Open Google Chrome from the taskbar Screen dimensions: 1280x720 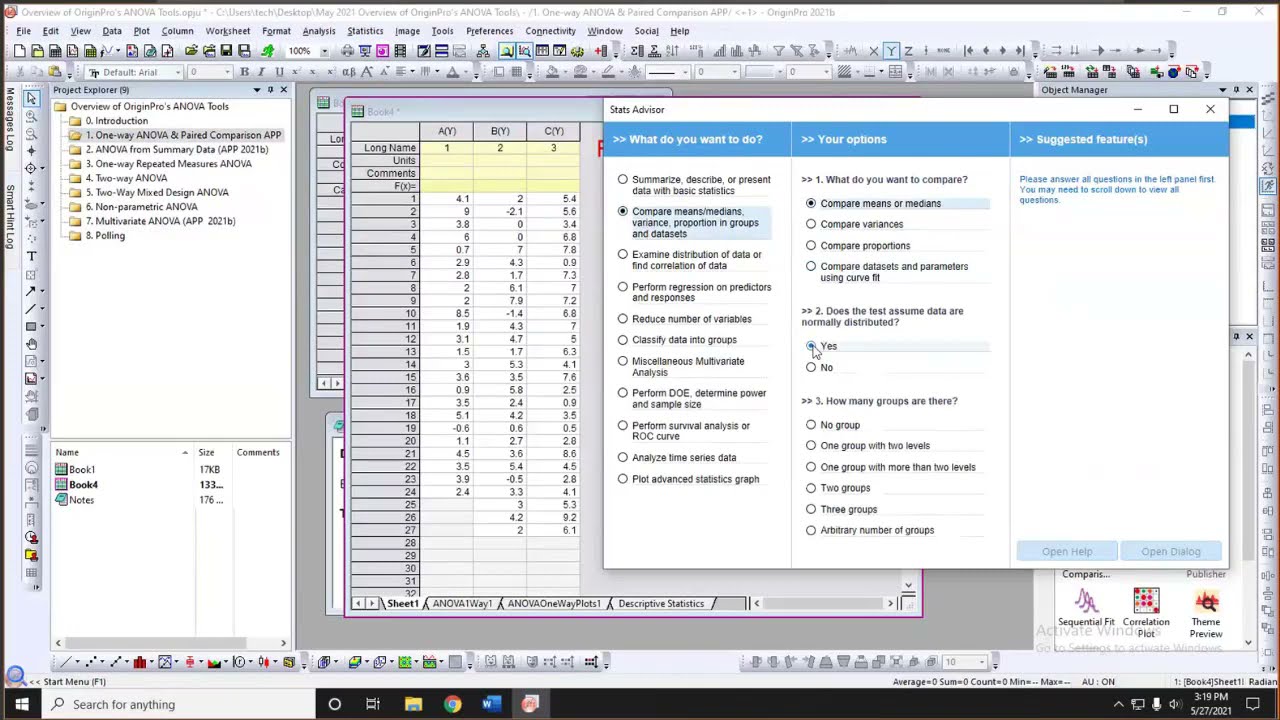(452, 704)
